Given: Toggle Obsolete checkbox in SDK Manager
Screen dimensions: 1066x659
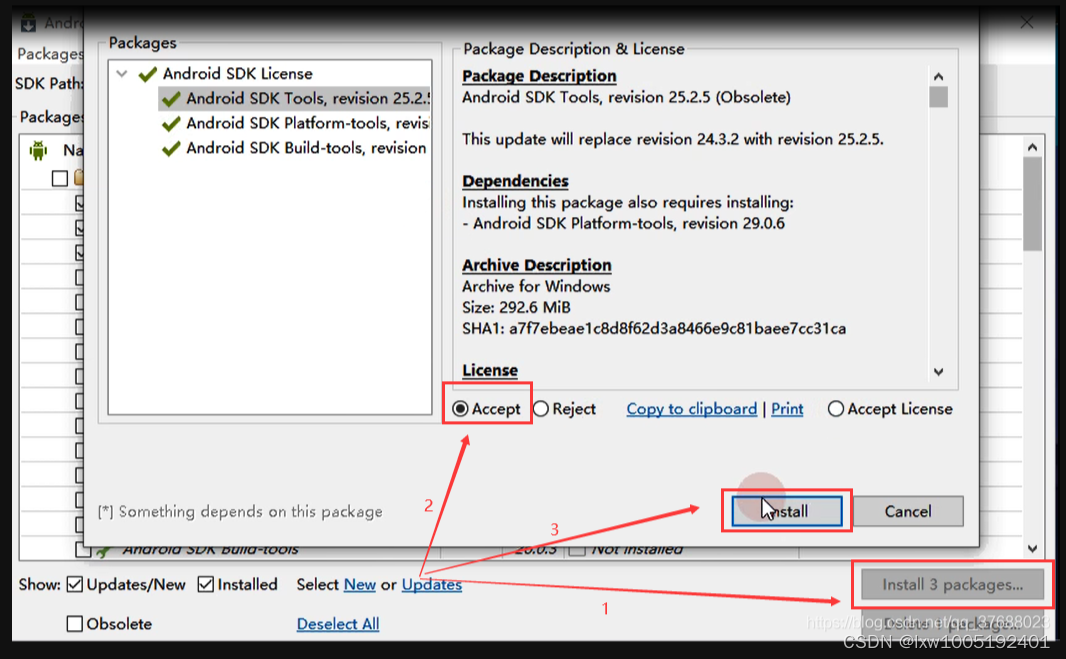Looking at the screenshot, I should click(75, 624).
